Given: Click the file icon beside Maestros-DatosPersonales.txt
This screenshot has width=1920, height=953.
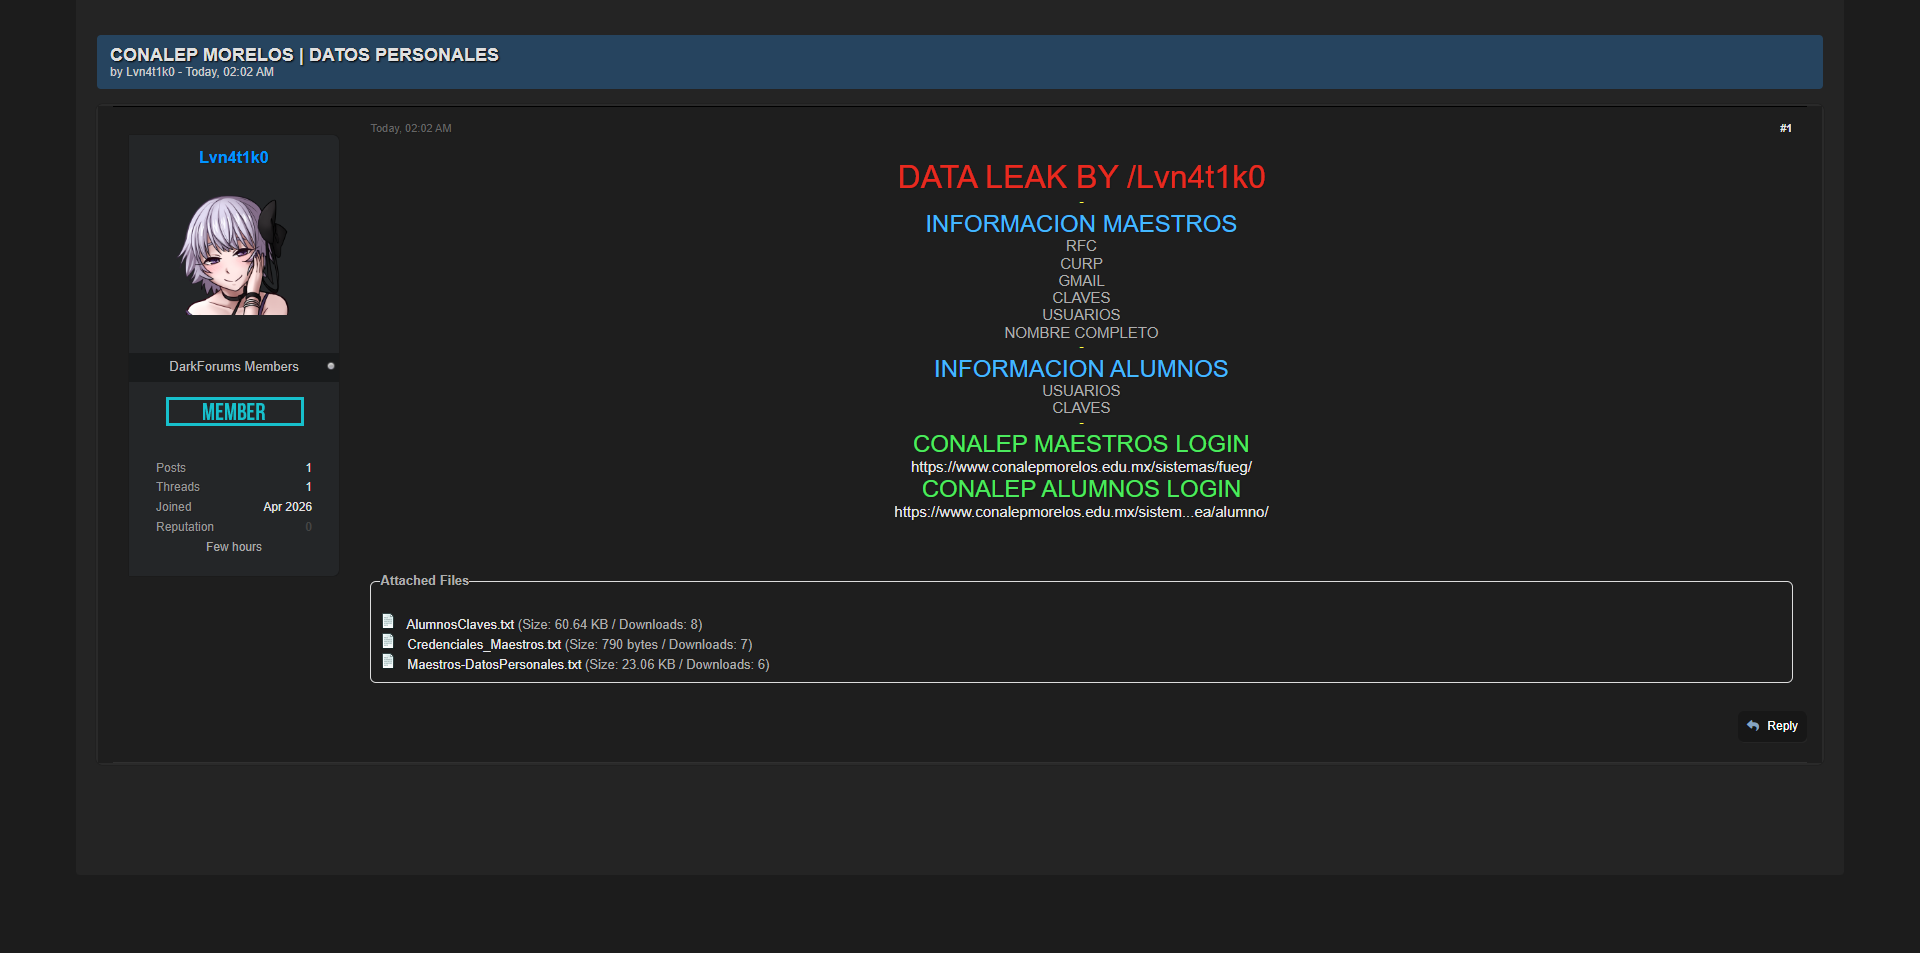Looking at the screenshot, I should point(388,662).
